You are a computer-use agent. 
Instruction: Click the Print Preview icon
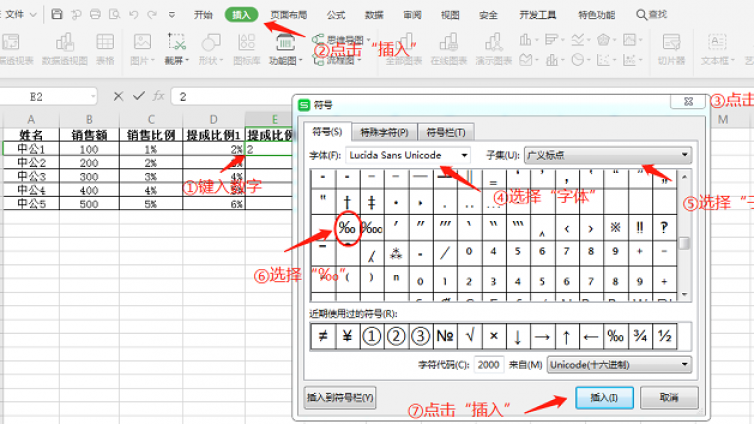click(114, 14)
